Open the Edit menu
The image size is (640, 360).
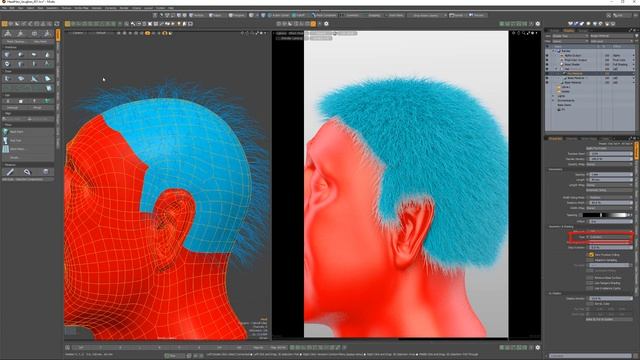point(12,8)
